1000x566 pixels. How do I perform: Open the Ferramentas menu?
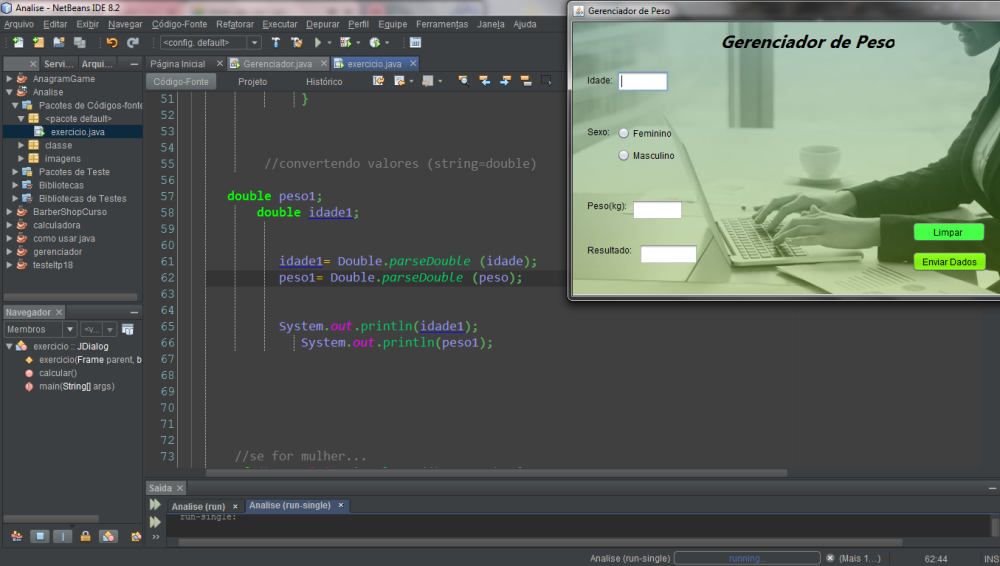442,24
